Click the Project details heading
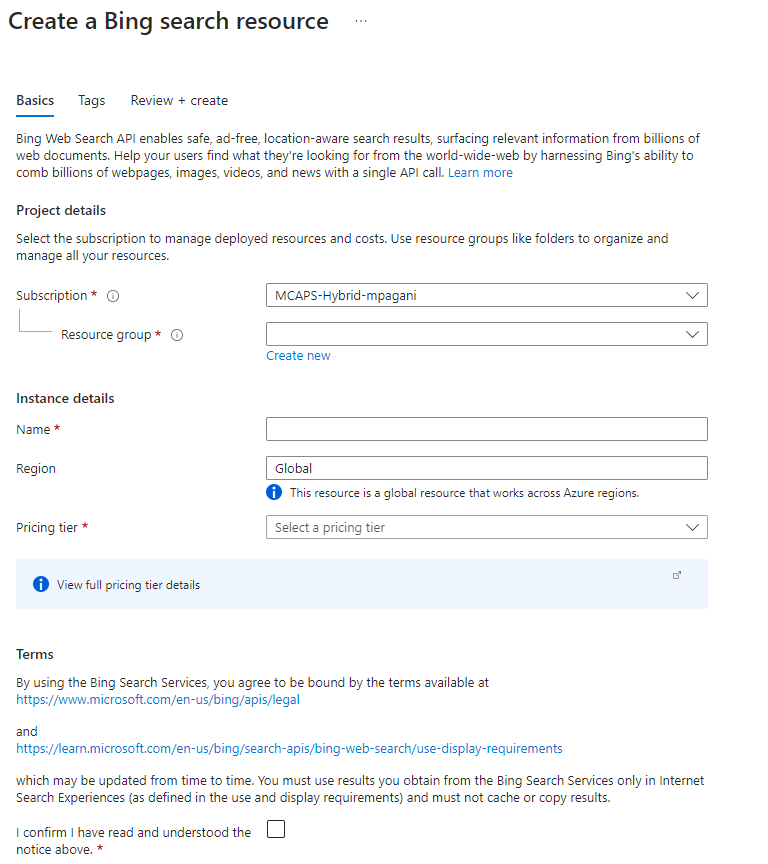 coord(61,210)
